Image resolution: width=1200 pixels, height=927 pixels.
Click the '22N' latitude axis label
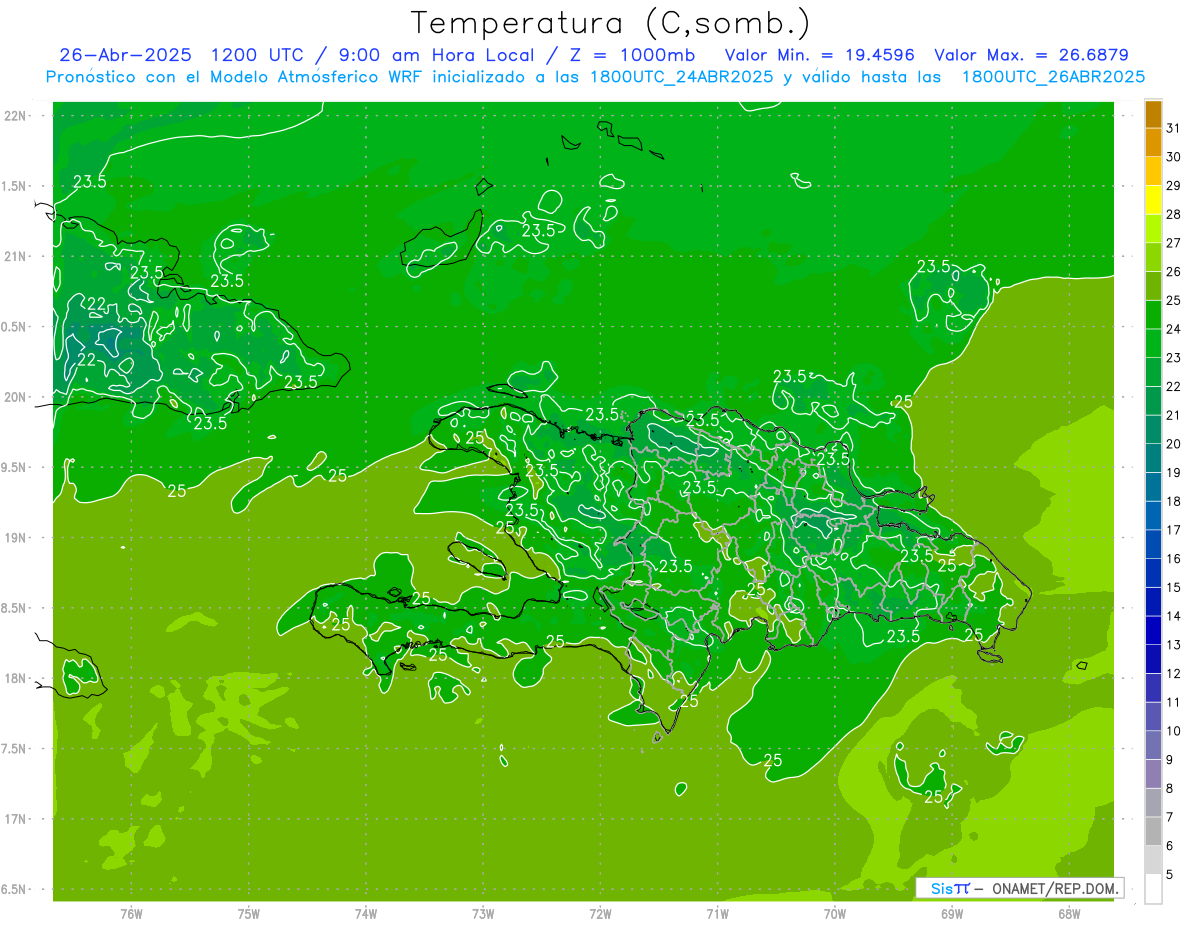[15, 116]
